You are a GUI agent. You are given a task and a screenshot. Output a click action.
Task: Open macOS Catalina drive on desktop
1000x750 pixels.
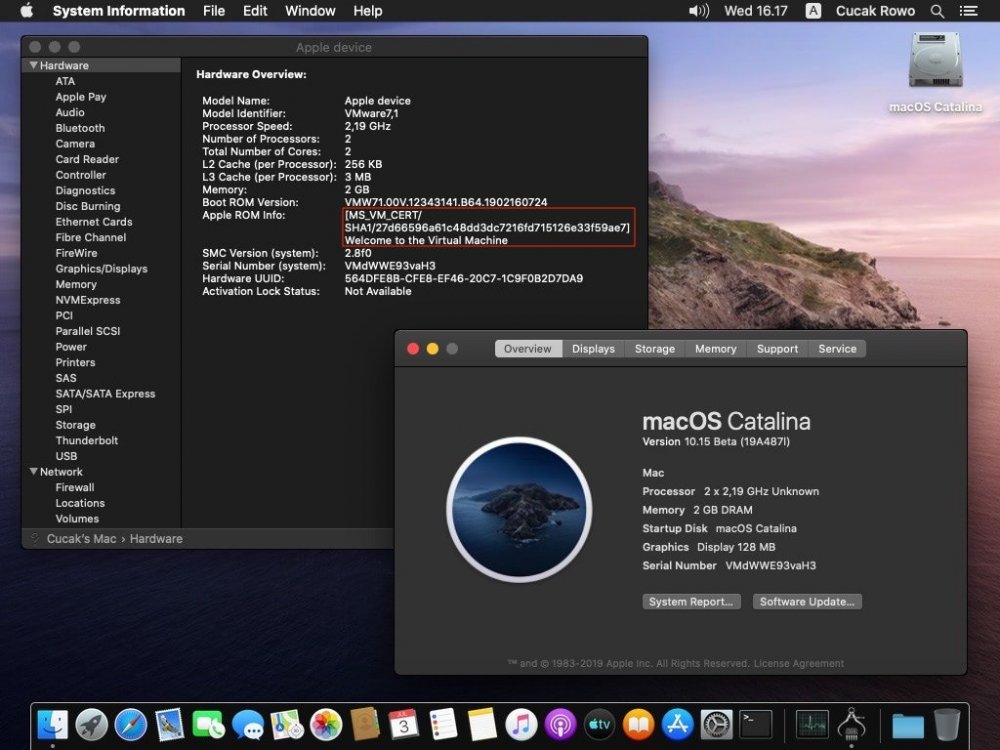point(936,71)
